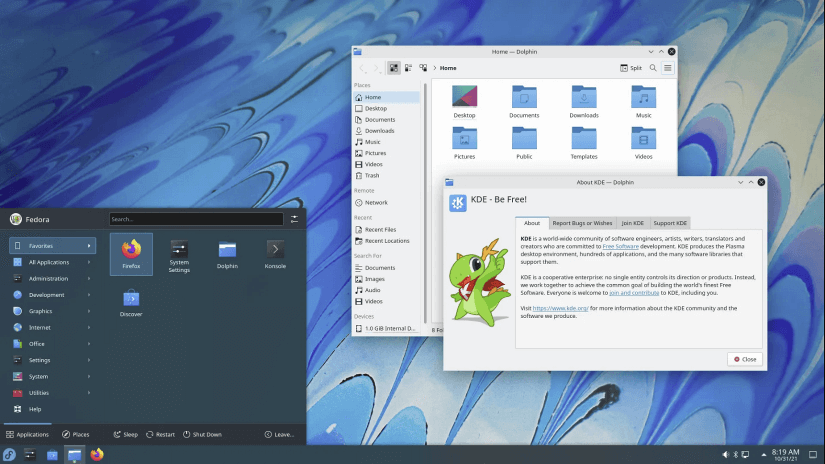825x464 pixels.
Task: Switch Dolphin to icons view mode
Action: pyautogui.click(x=394, y=68)
